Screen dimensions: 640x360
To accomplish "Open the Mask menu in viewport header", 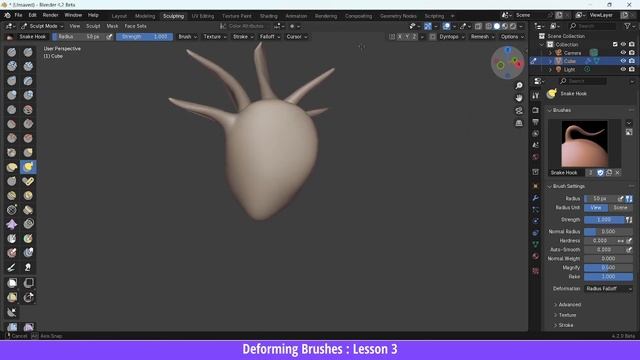I will [112, 26].
